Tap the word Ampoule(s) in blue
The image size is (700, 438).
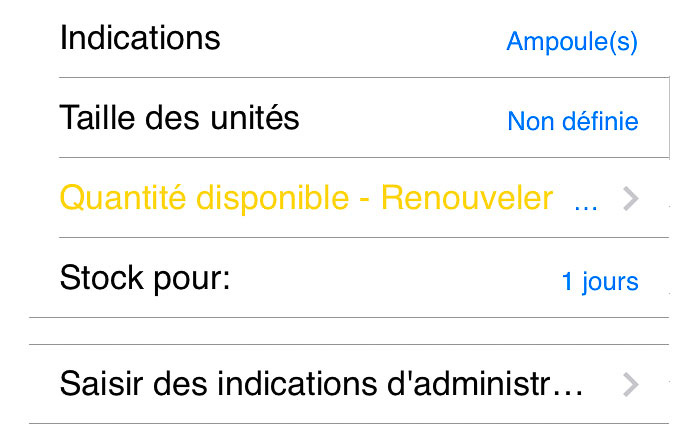click(572, 42)
